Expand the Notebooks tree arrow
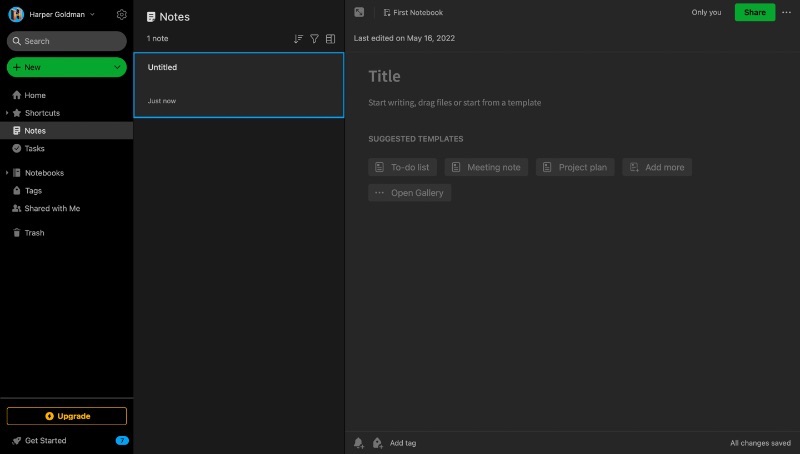Image resolution: width=800 pixels, height=454 pixels. coord(7,173)
